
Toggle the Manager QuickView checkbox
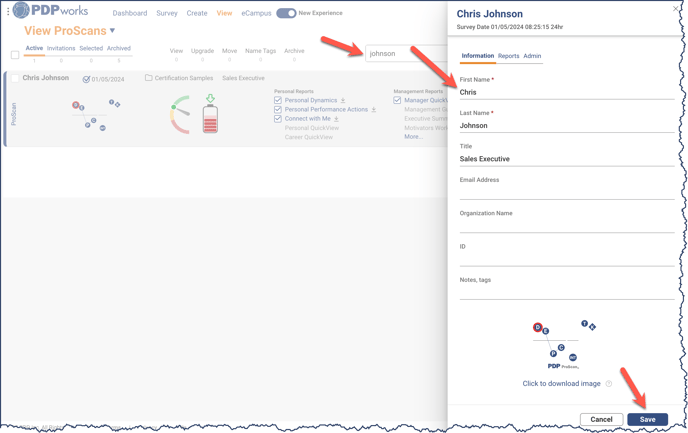[x=397, y=100]
